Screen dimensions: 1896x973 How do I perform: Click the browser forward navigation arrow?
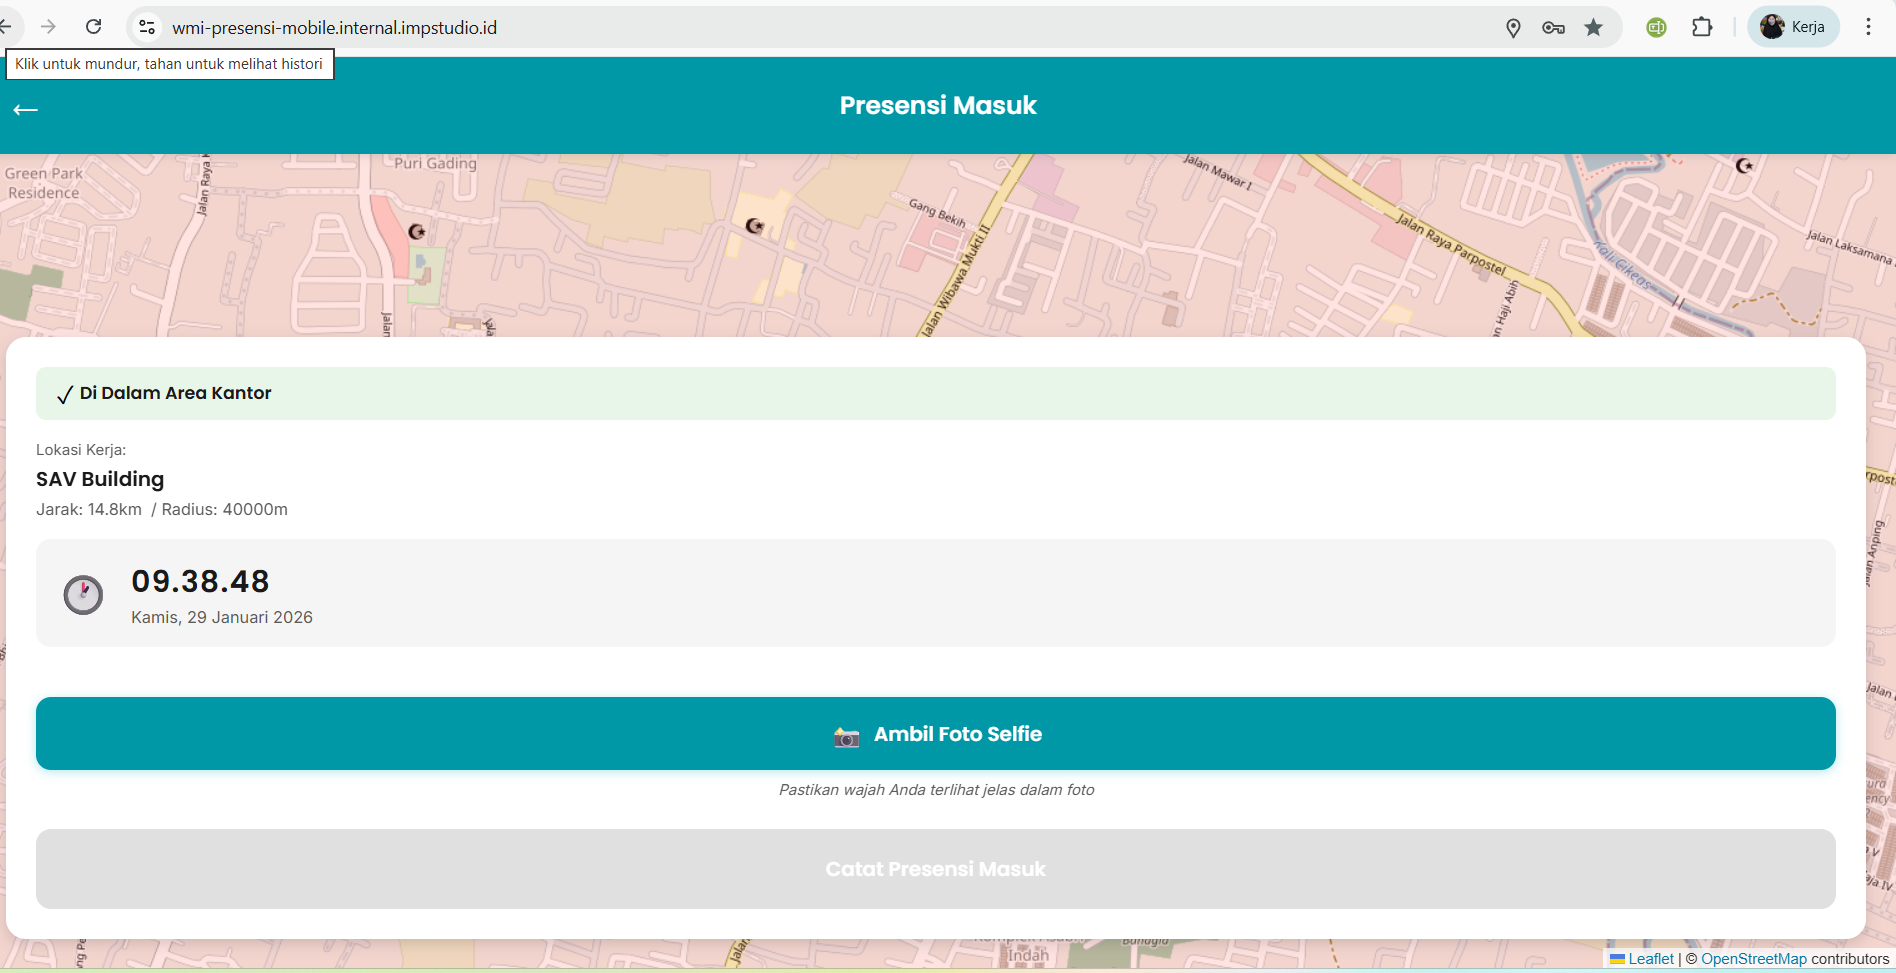click(x=48, y=27)
